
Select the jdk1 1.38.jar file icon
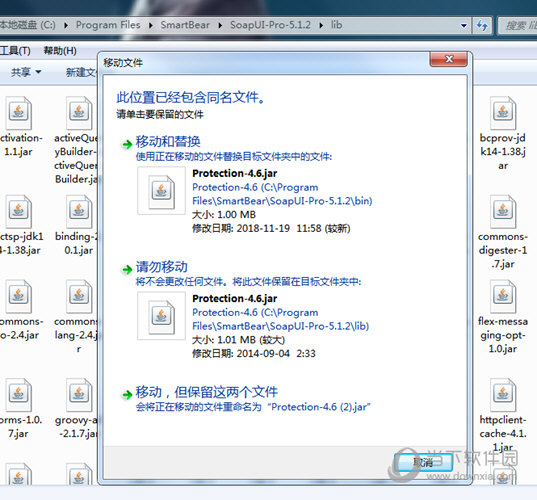pos(19,211)
